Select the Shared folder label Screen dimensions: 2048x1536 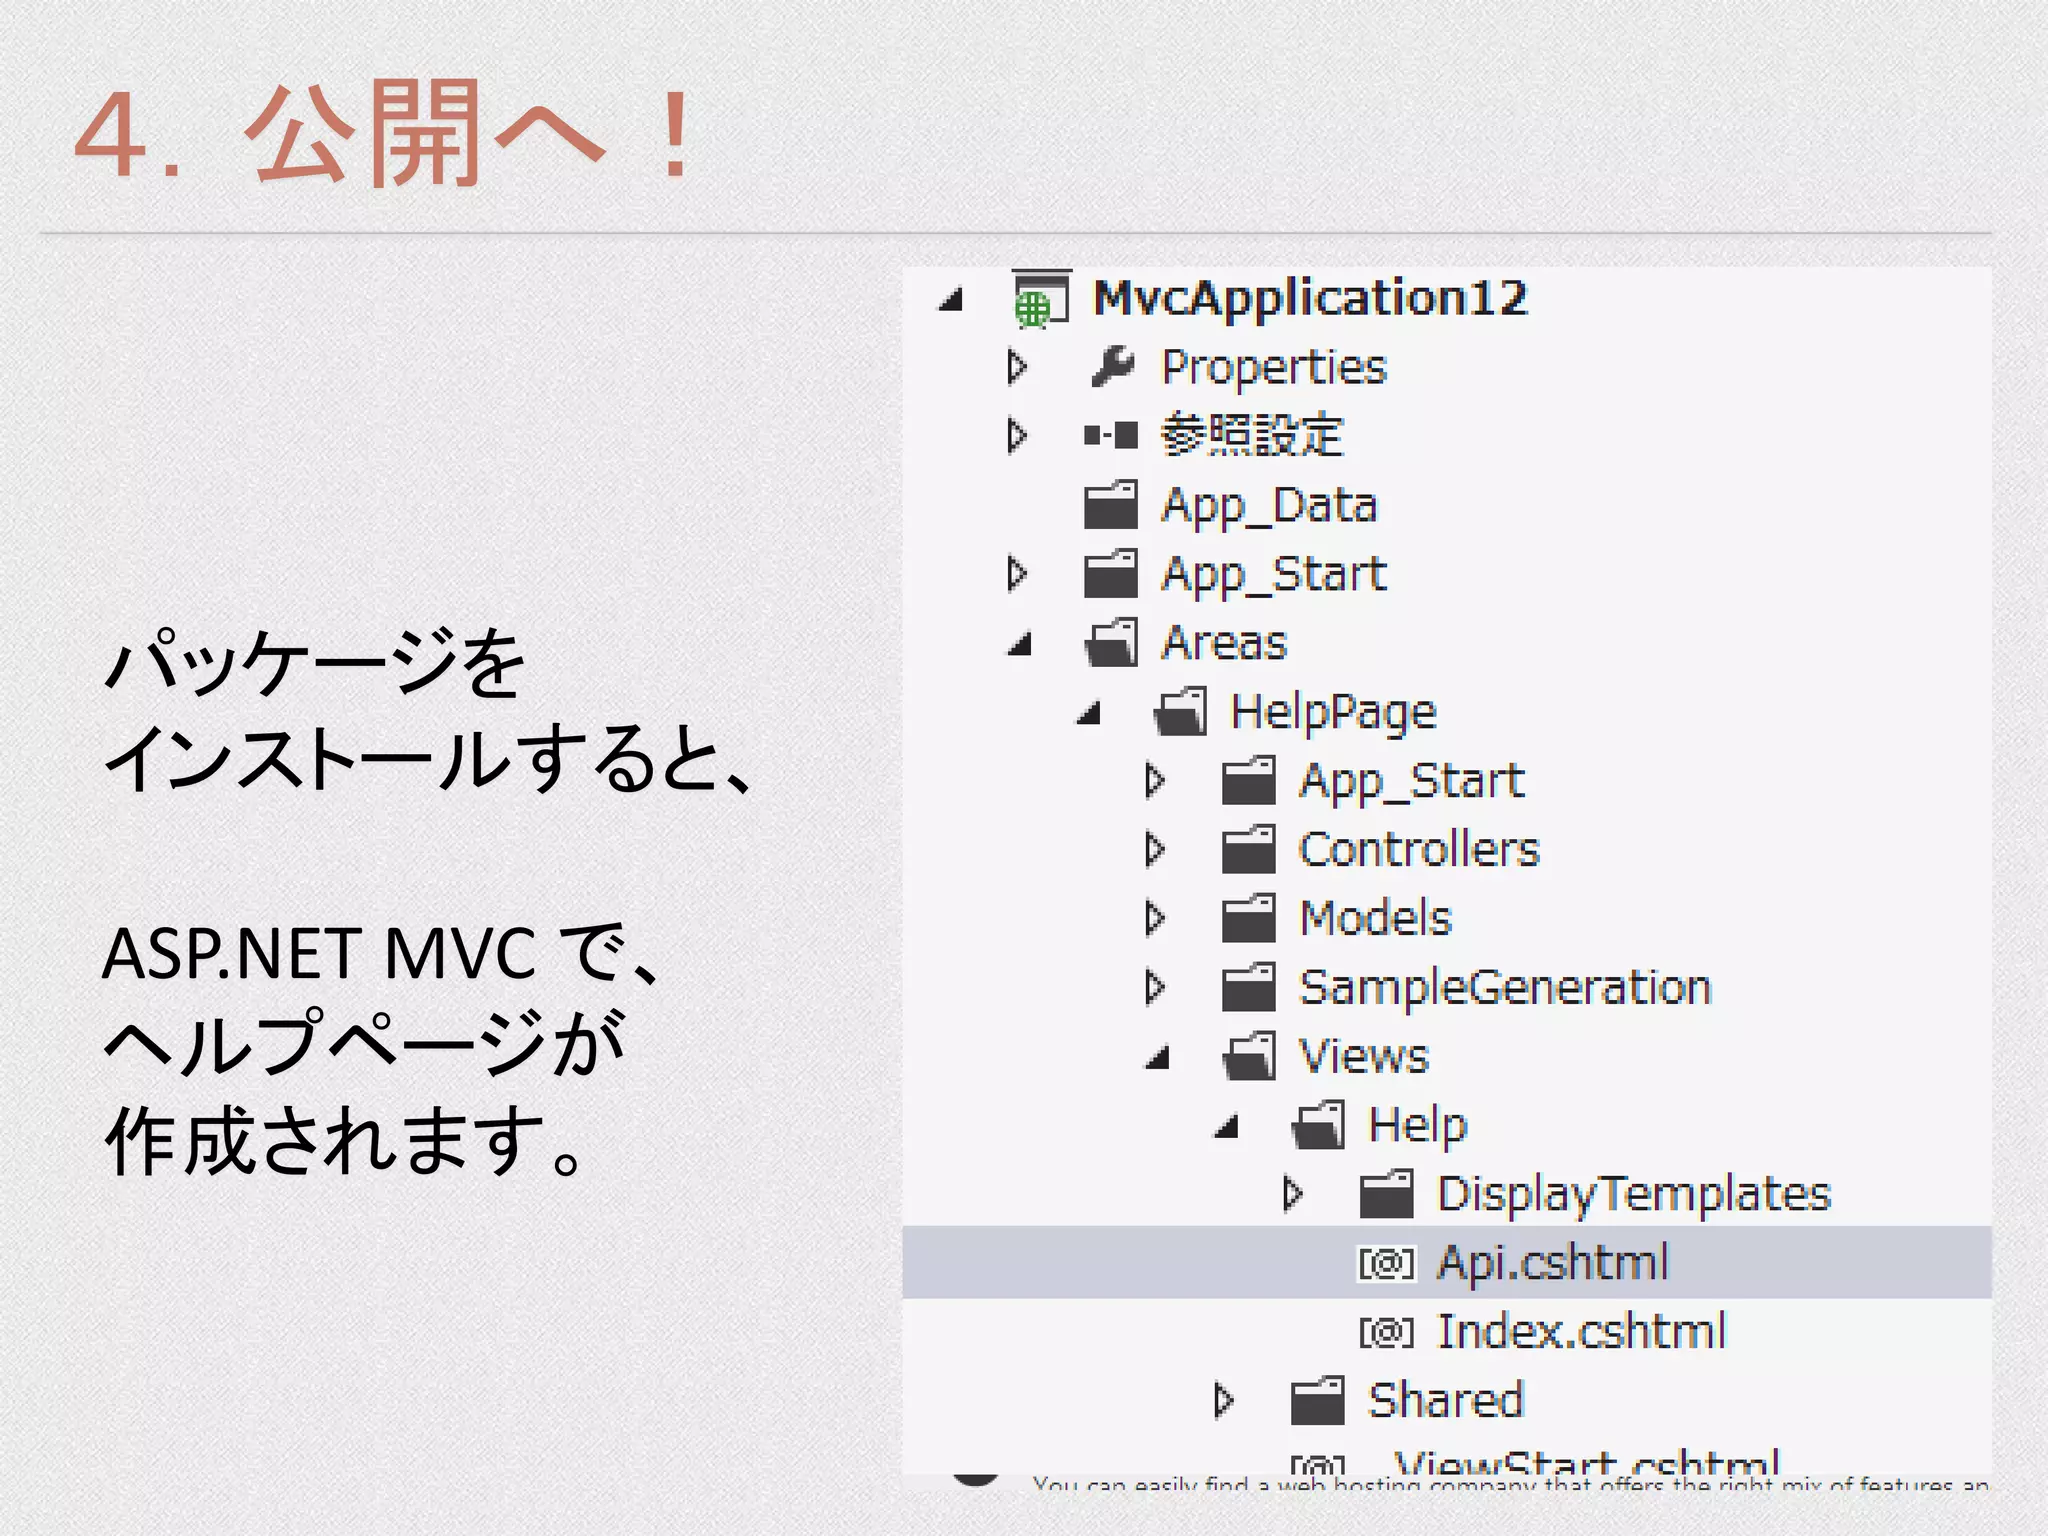1445,1402
